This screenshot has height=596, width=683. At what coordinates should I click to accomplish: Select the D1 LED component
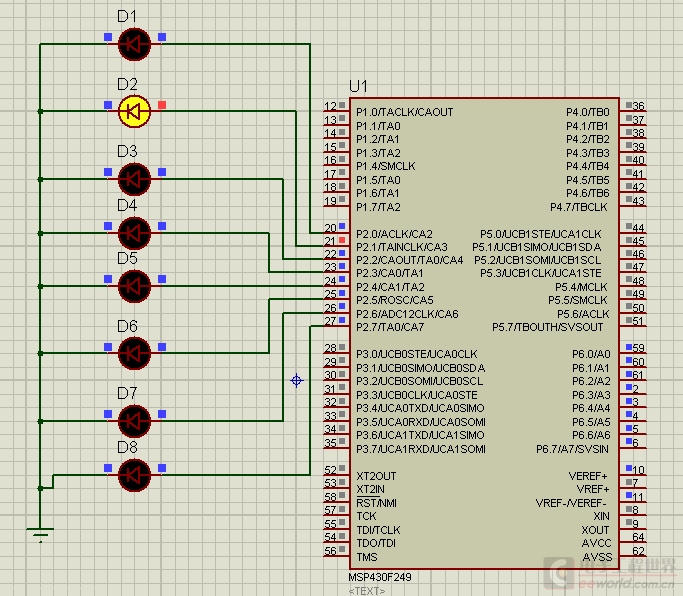pyautogui.click(x=134, y=44)
